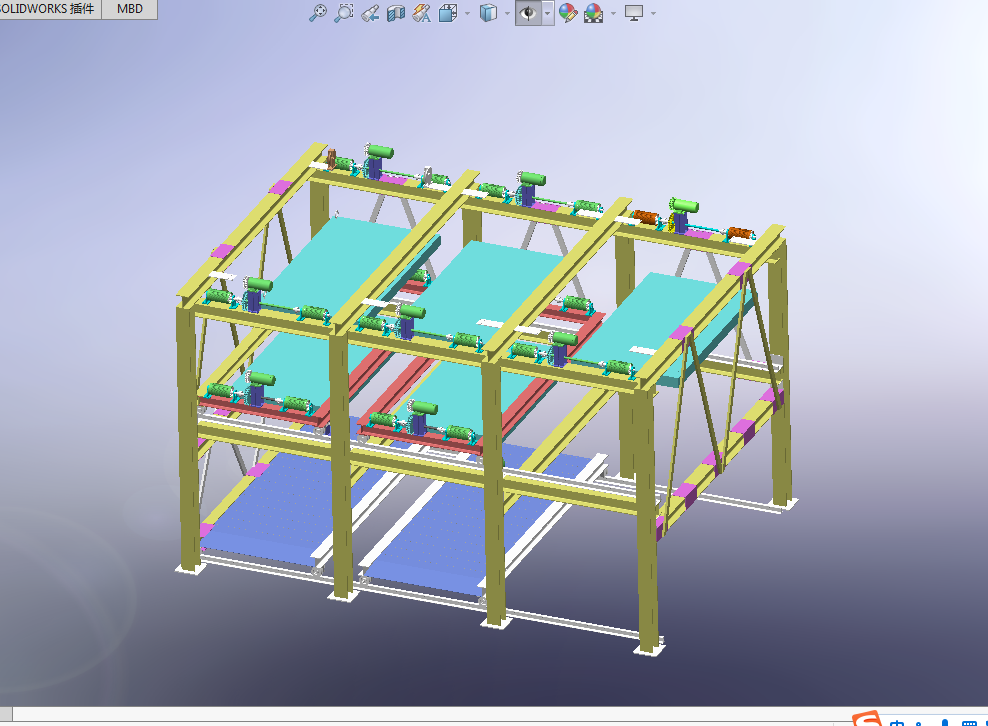Image resolution: width=988 pixels, height=726 pixels.
Task: Click the Display Style cube icon
Action: point(488,13)
